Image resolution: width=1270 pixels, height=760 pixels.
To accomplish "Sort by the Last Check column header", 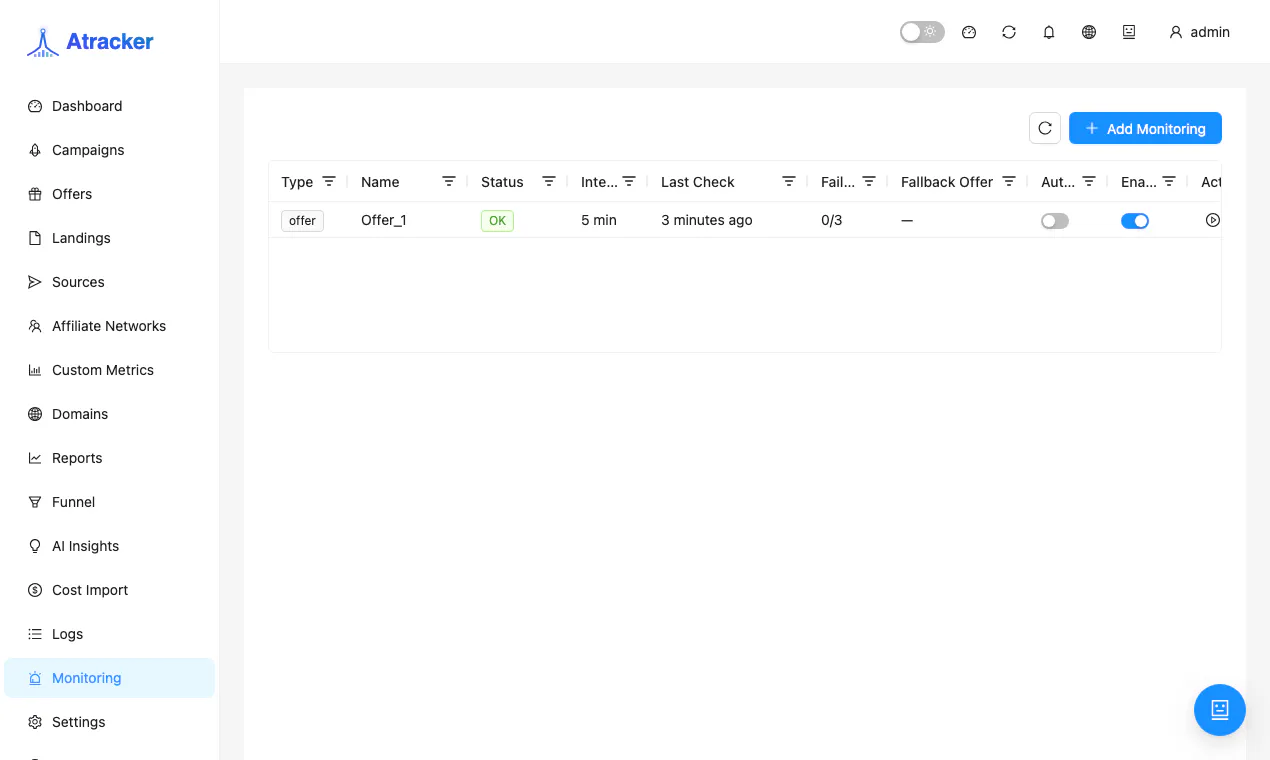I will pyautogui.click(x=698, y=182).
